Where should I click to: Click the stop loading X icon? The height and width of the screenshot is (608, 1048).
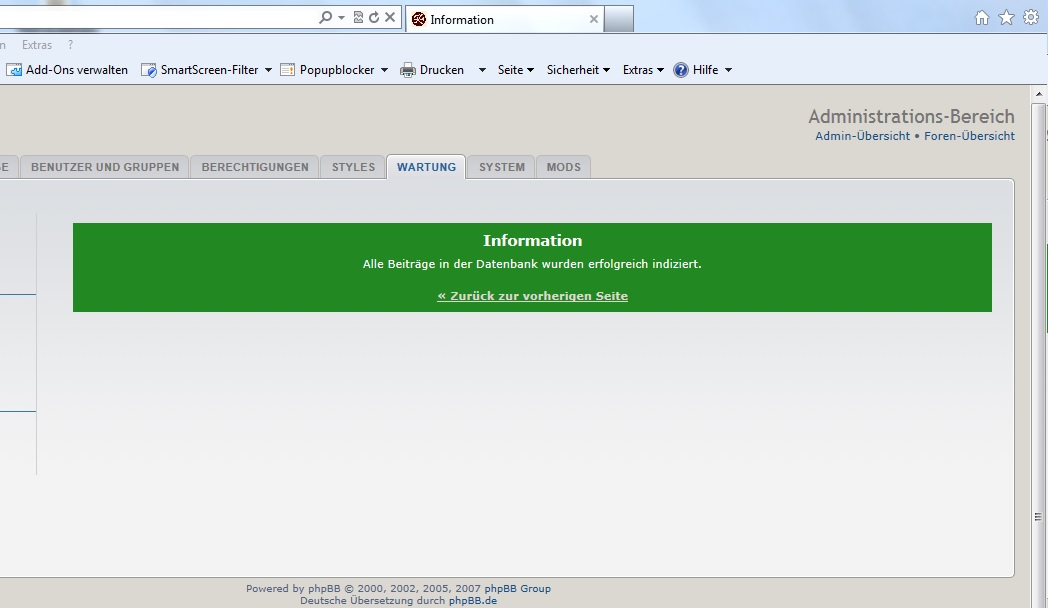click(390, 18)
